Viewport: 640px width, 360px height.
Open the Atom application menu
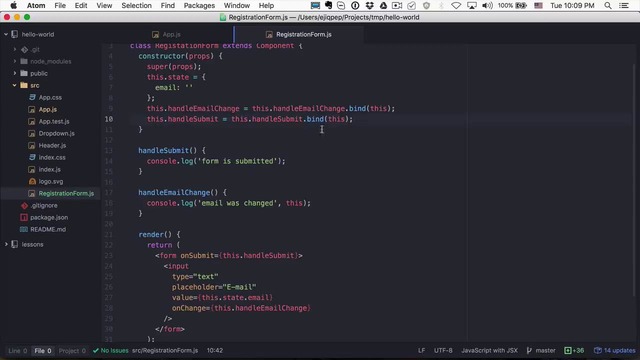[36, 5]
